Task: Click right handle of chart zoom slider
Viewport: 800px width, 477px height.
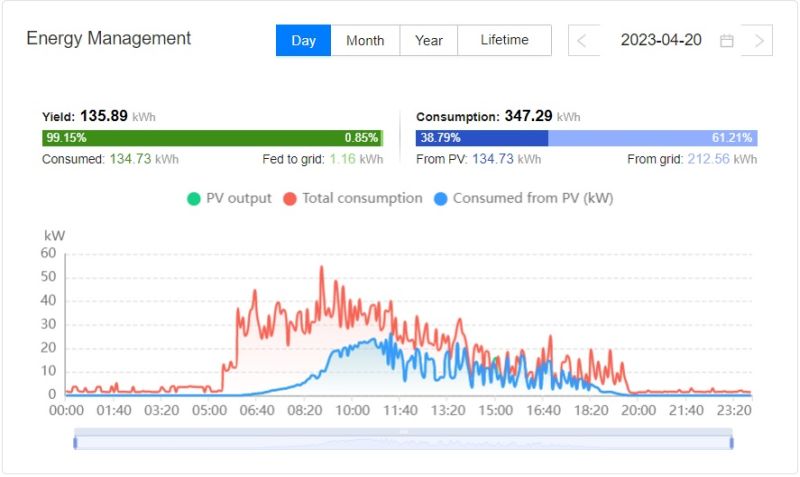Action: [731, 442]
